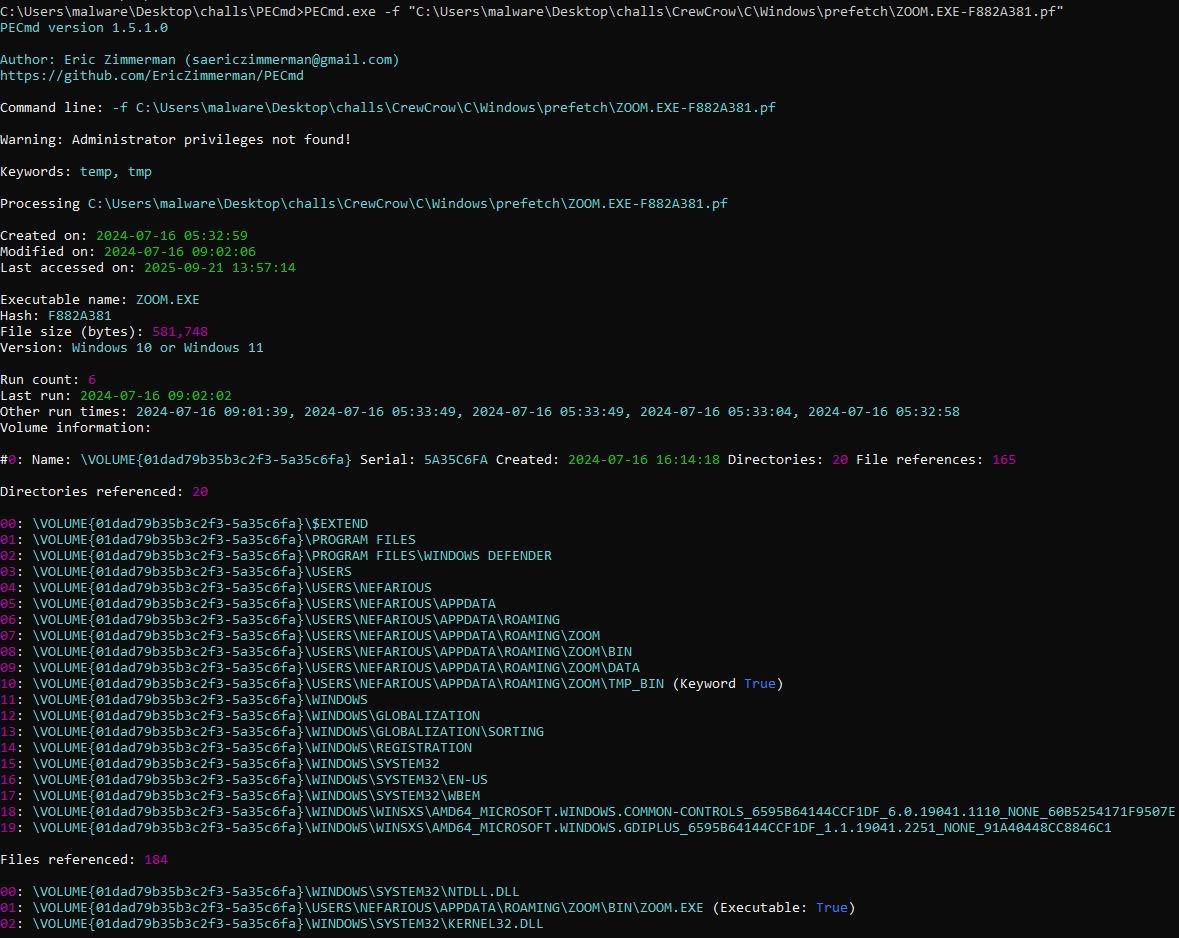Select the Last accessed timestamp 2025-09-21 13:57:14
The width and height of the screenshot is (1179, 938).
click(220, 268)
